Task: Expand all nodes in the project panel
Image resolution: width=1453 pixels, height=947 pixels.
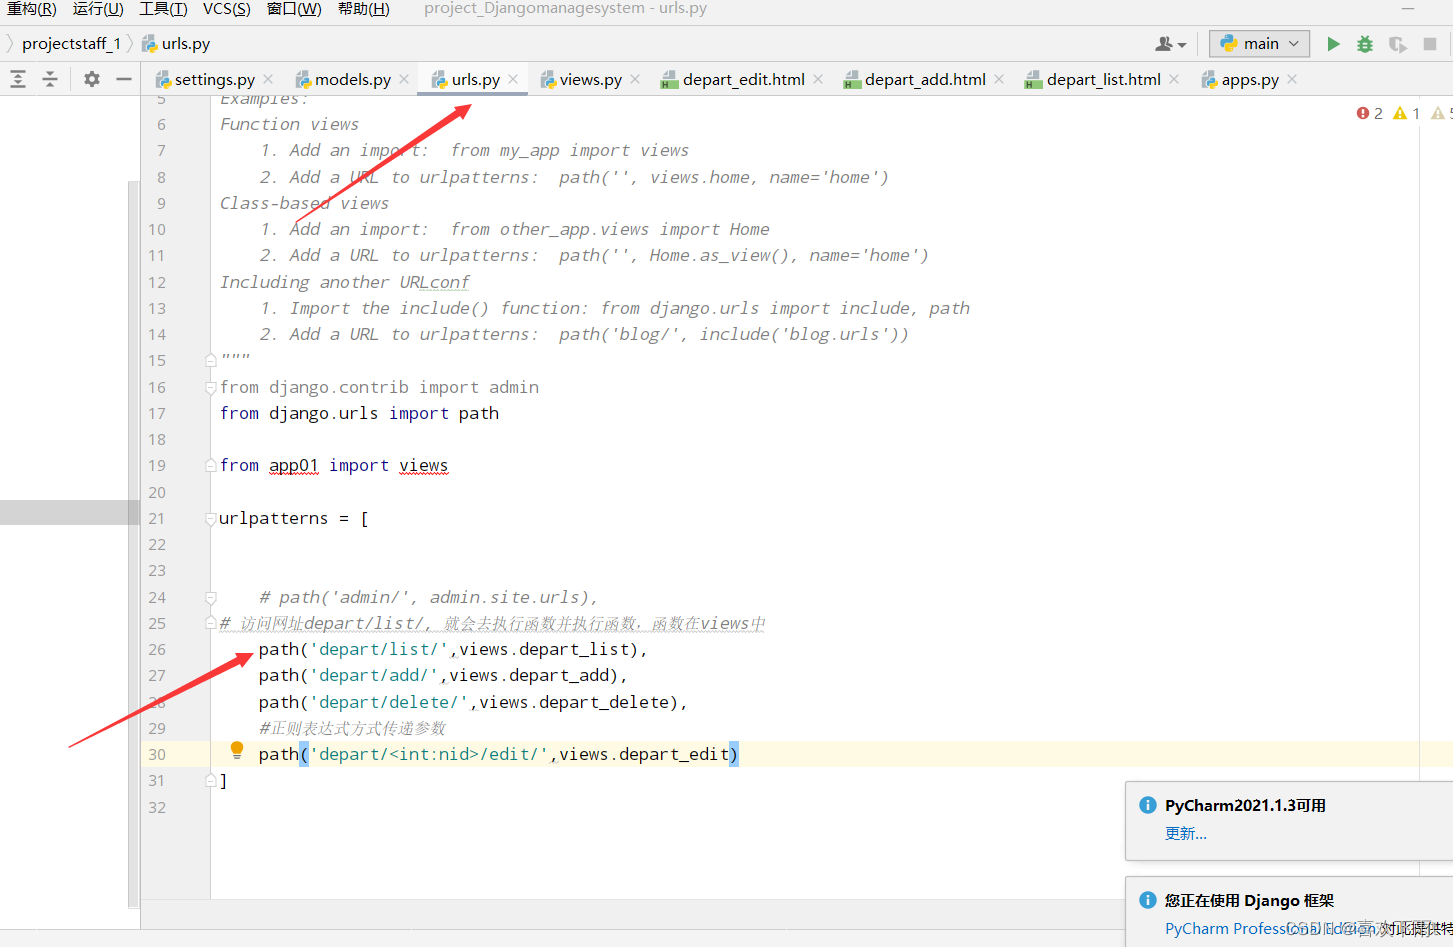Action: click(18, 79)
